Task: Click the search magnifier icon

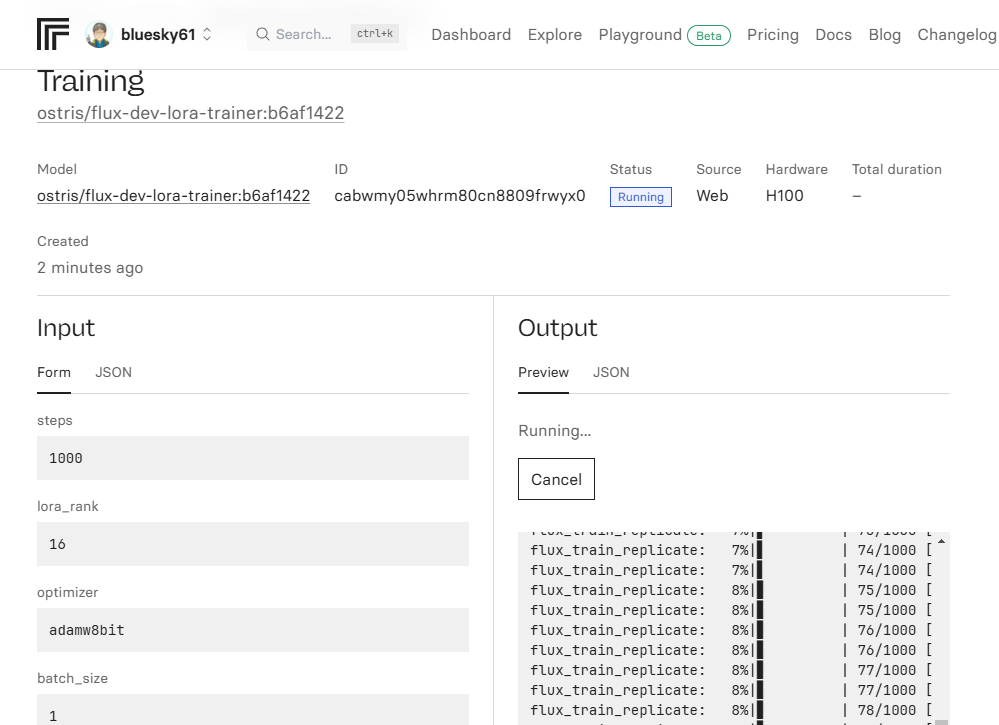Action: (262, 34)
